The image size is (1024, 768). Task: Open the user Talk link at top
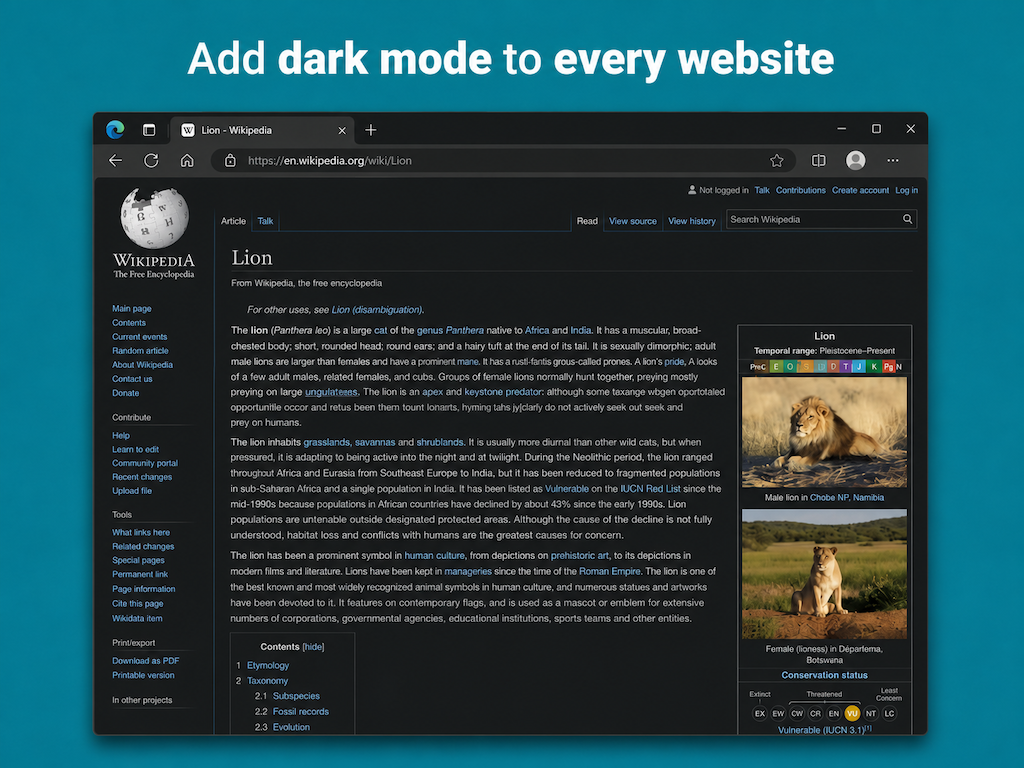(x=762, y=191)
